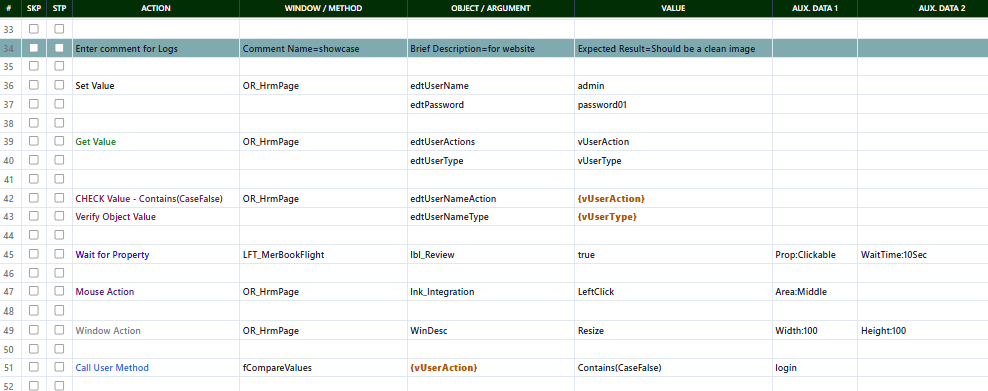
Task: Click the 'lbl_Review' object cell
Action: tap(491, 254)
